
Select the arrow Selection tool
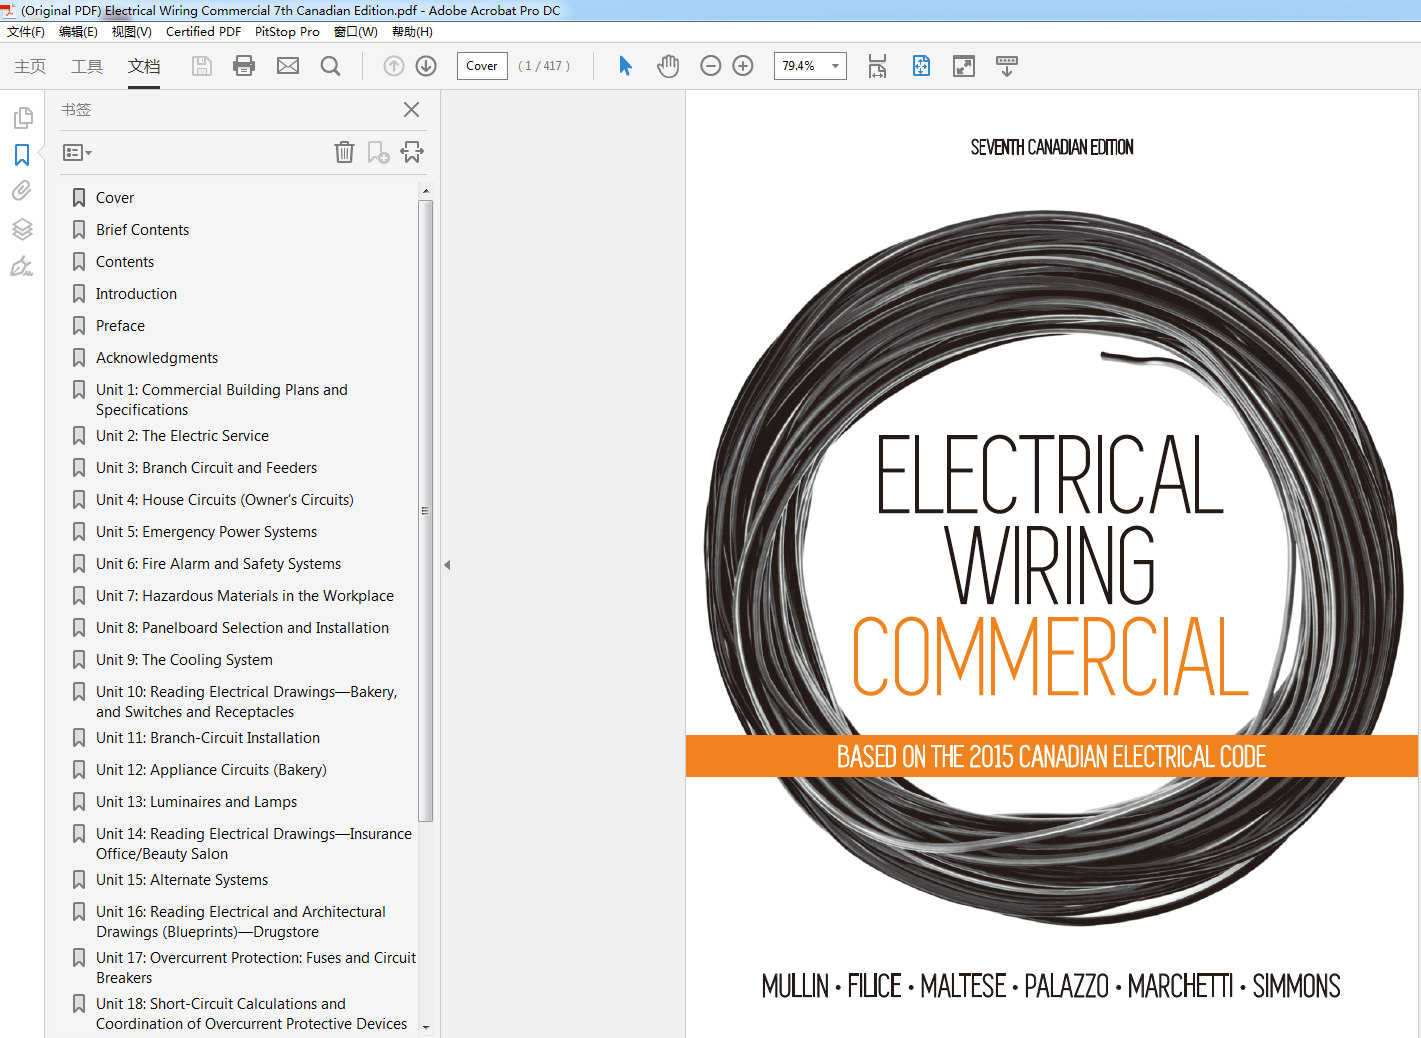coord(625,66)
